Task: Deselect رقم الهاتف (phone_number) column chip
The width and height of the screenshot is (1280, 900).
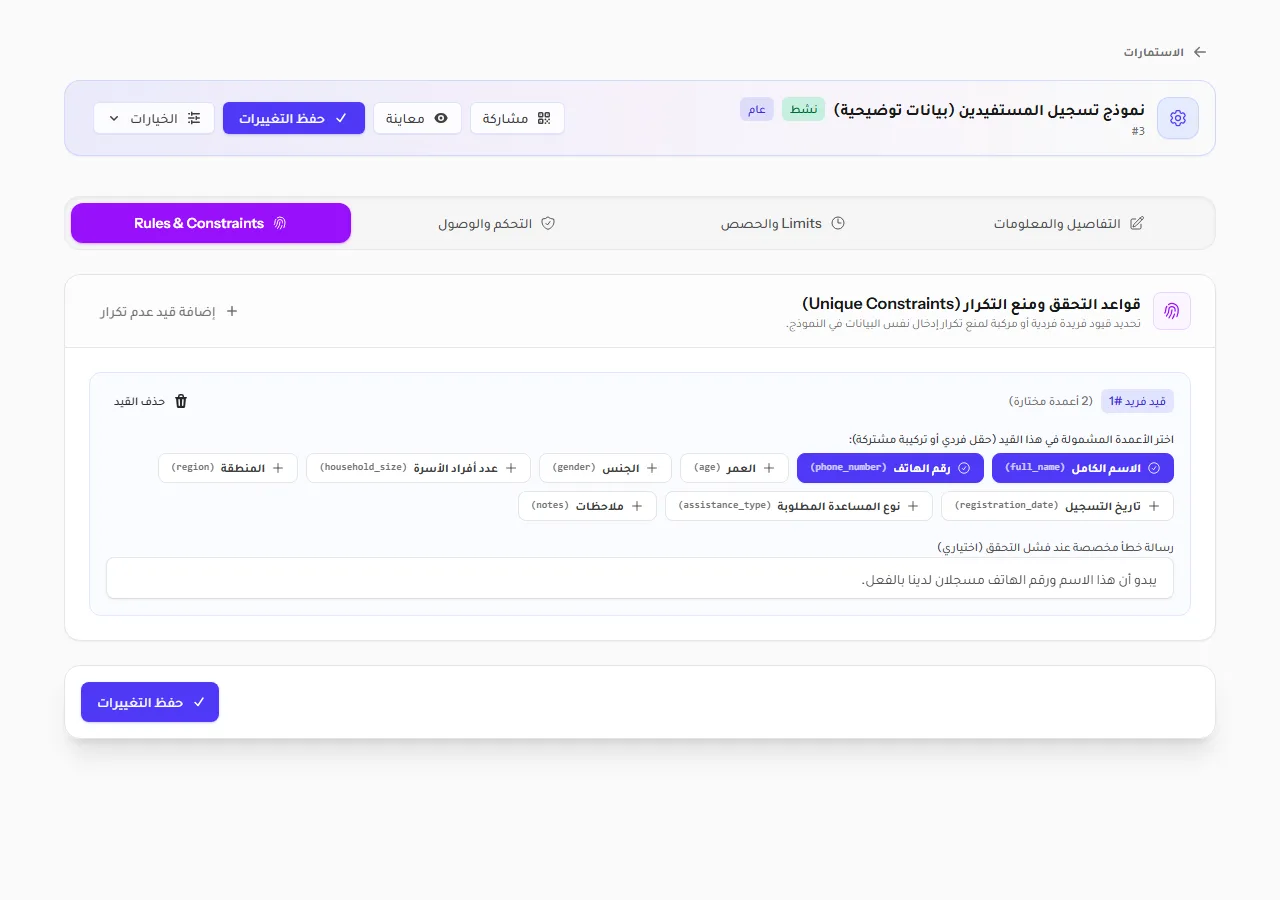Action: (890, 468)
